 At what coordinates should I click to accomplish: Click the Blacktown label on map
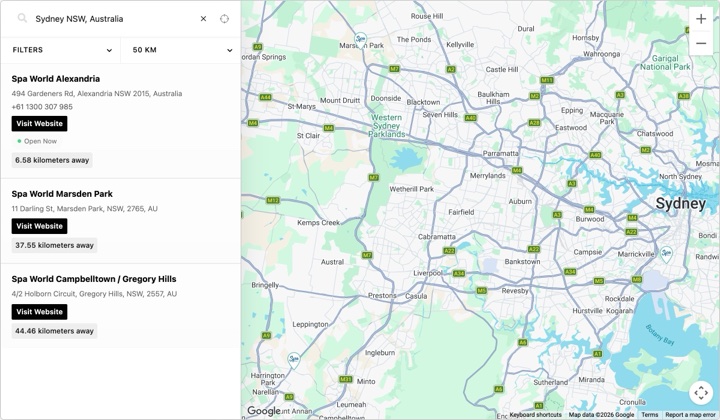[423, 102]
